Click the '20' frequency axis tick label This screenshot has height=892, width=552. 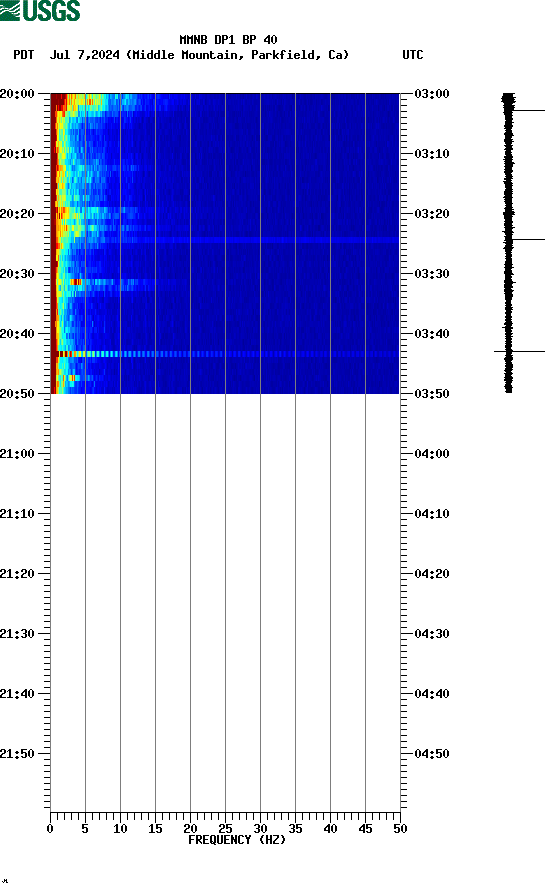[190, 829]
